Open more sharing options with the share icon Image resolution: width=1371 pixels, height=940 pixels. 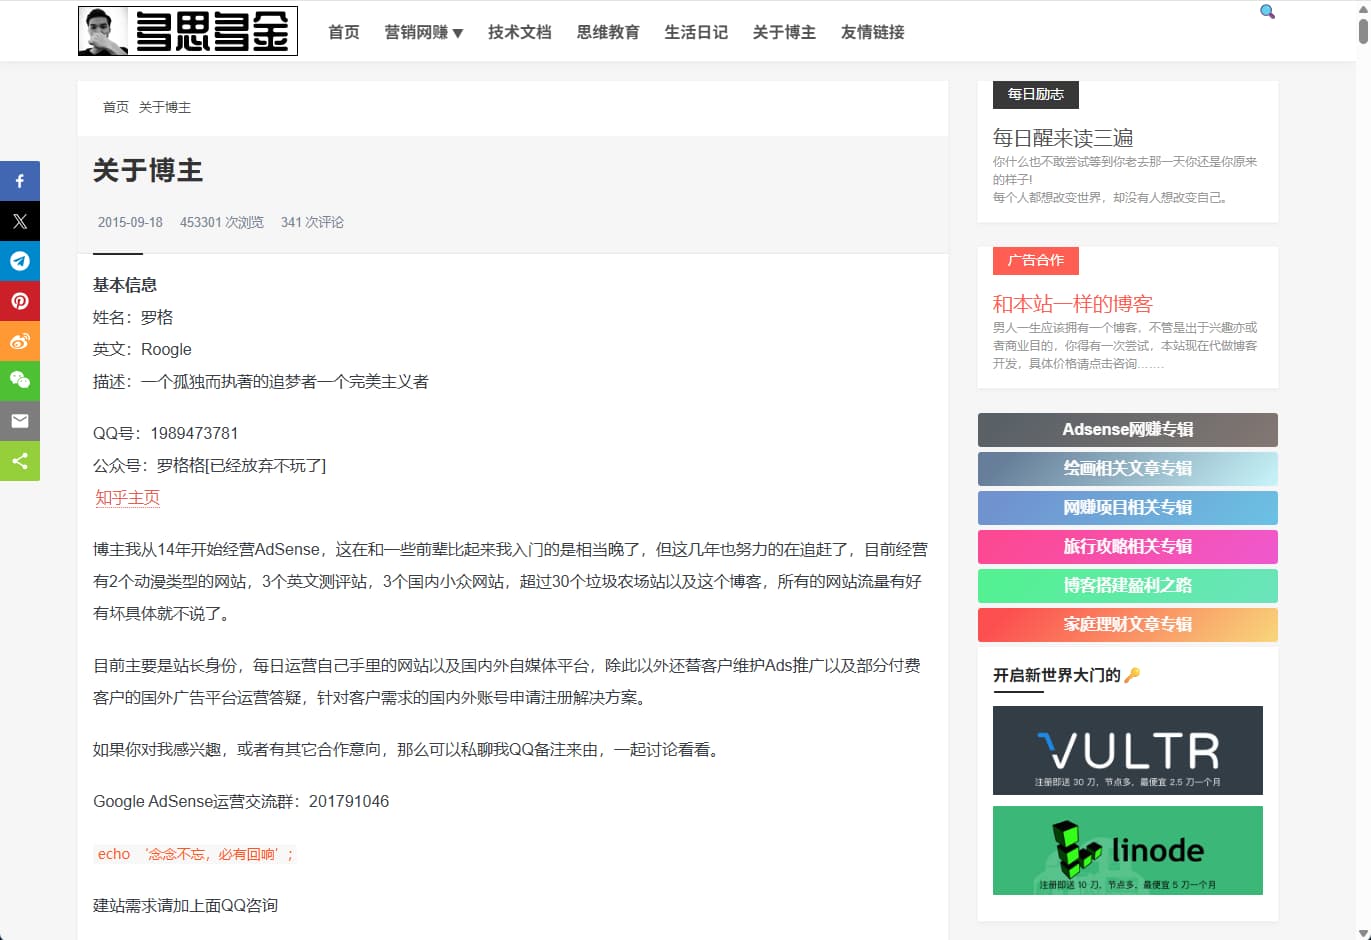coord(20,461)
